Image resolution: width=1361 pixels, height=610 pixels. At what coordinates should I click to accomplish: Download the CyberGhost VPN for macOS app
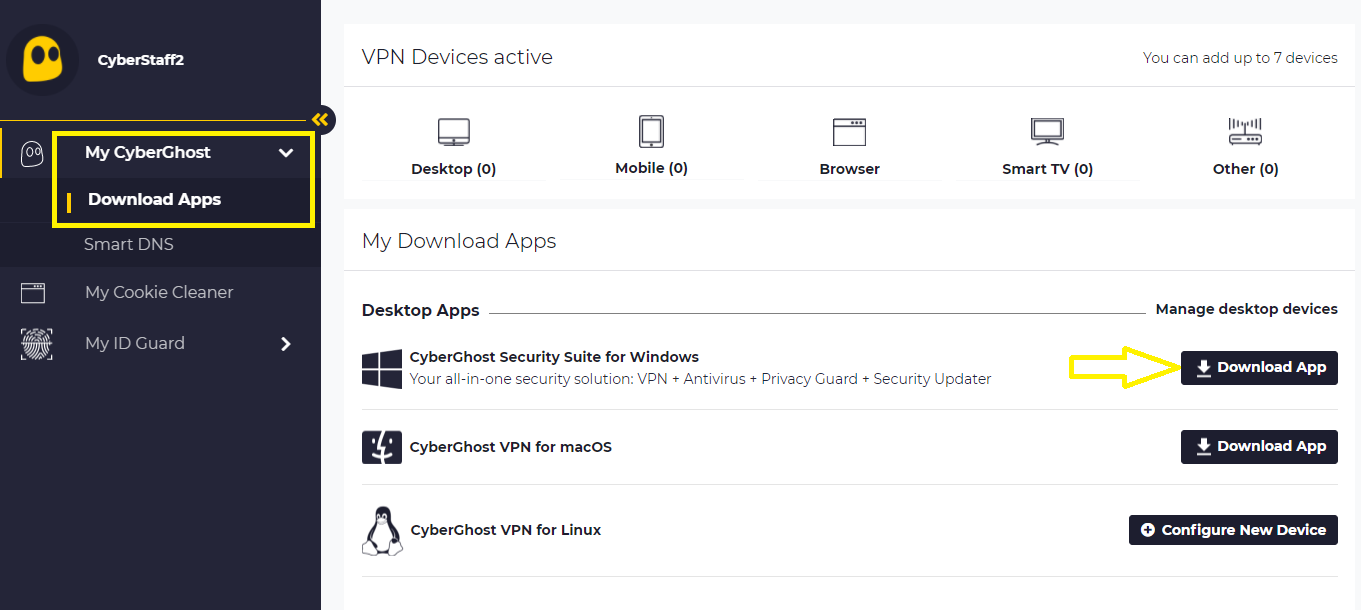tap(1259, 446)
